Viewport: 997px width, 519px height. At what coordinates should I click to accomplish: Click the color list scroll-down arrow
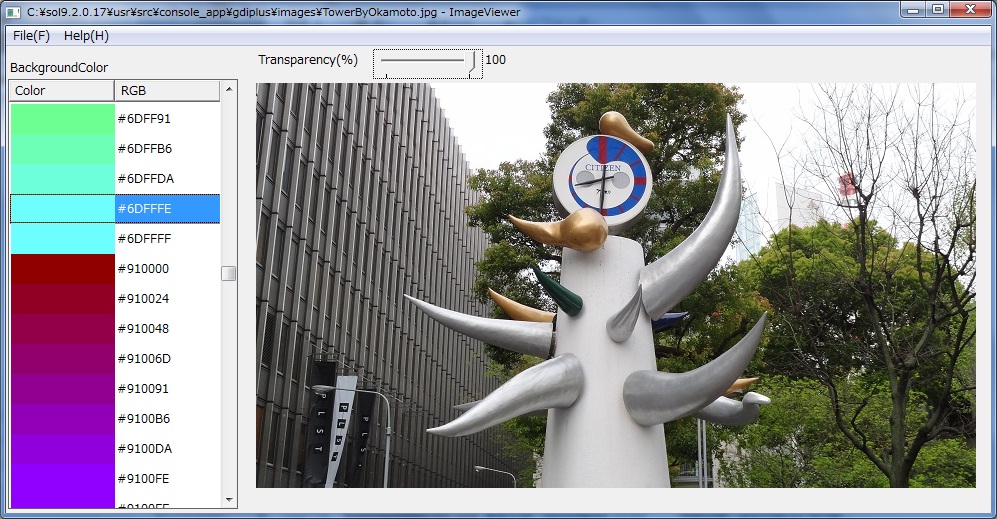[229, 500]
